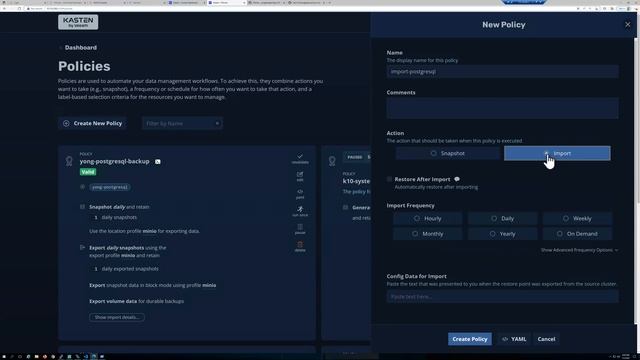This screenshot has height=360, width=640.
Task: Click the policy ribbon icon of yong-postgresql-backup
Action: click(x=69, y=161)
